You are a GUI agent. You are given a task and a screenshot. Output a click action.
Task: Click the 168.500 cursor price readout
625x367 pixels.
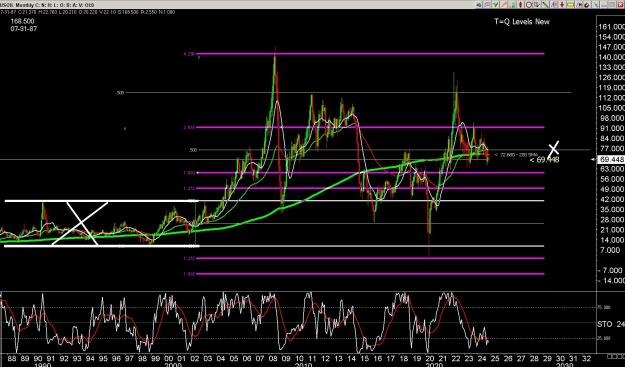(x=22, y=22)
